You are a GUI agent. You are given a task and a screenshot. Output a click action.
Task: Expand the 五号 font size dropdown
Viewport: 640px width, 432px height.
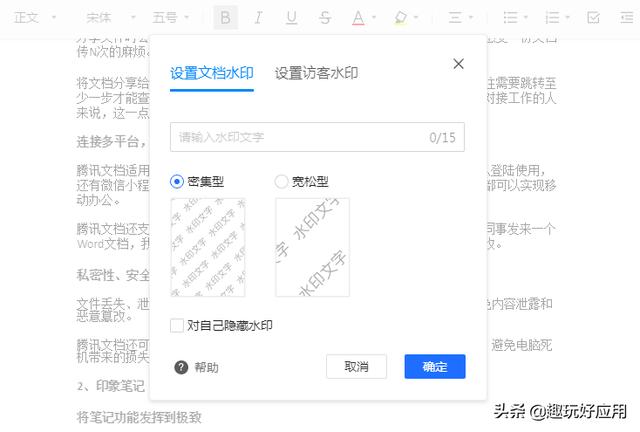coord(173,17)
